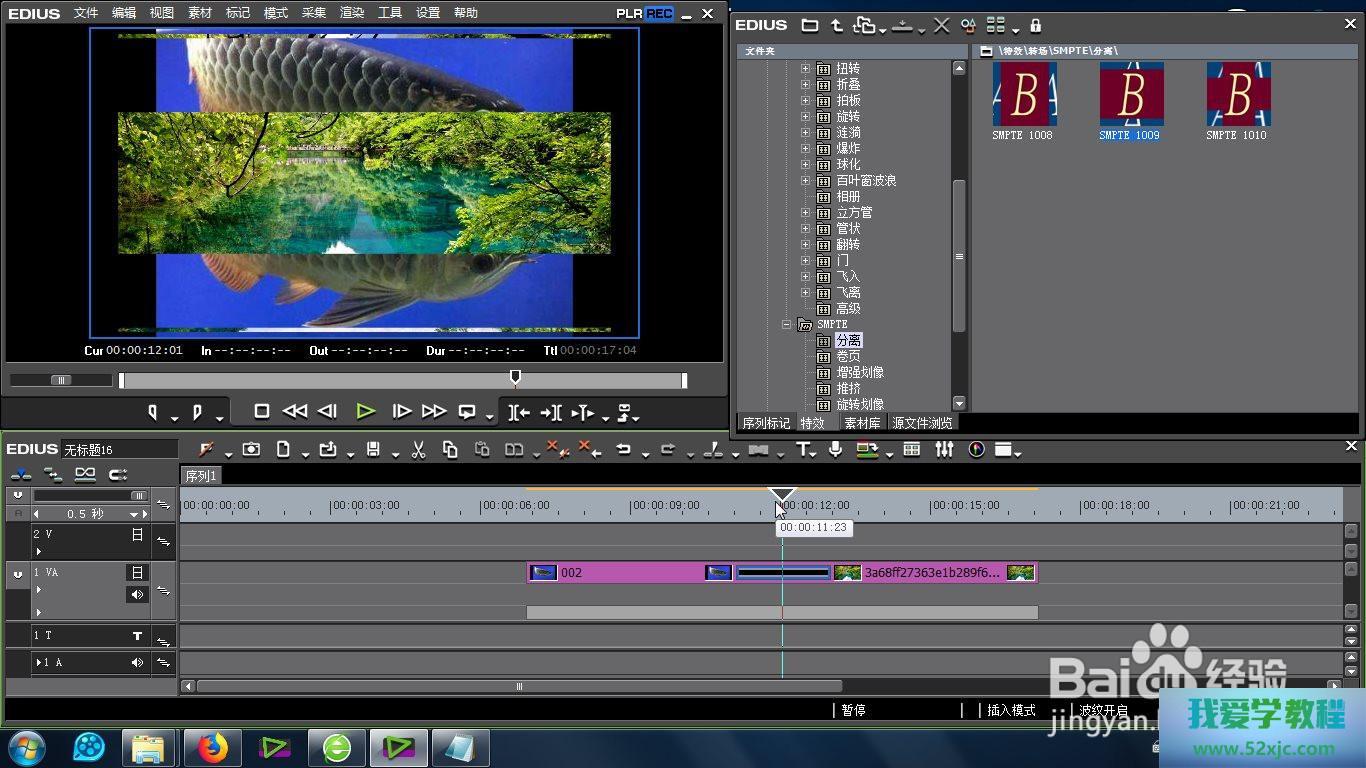Image resolution: width=1366 pixels, height=768 pixels.
Task: Click the lock icon in effects panel toolbar
Action: pyautogui.click(x=1036, y=25)
